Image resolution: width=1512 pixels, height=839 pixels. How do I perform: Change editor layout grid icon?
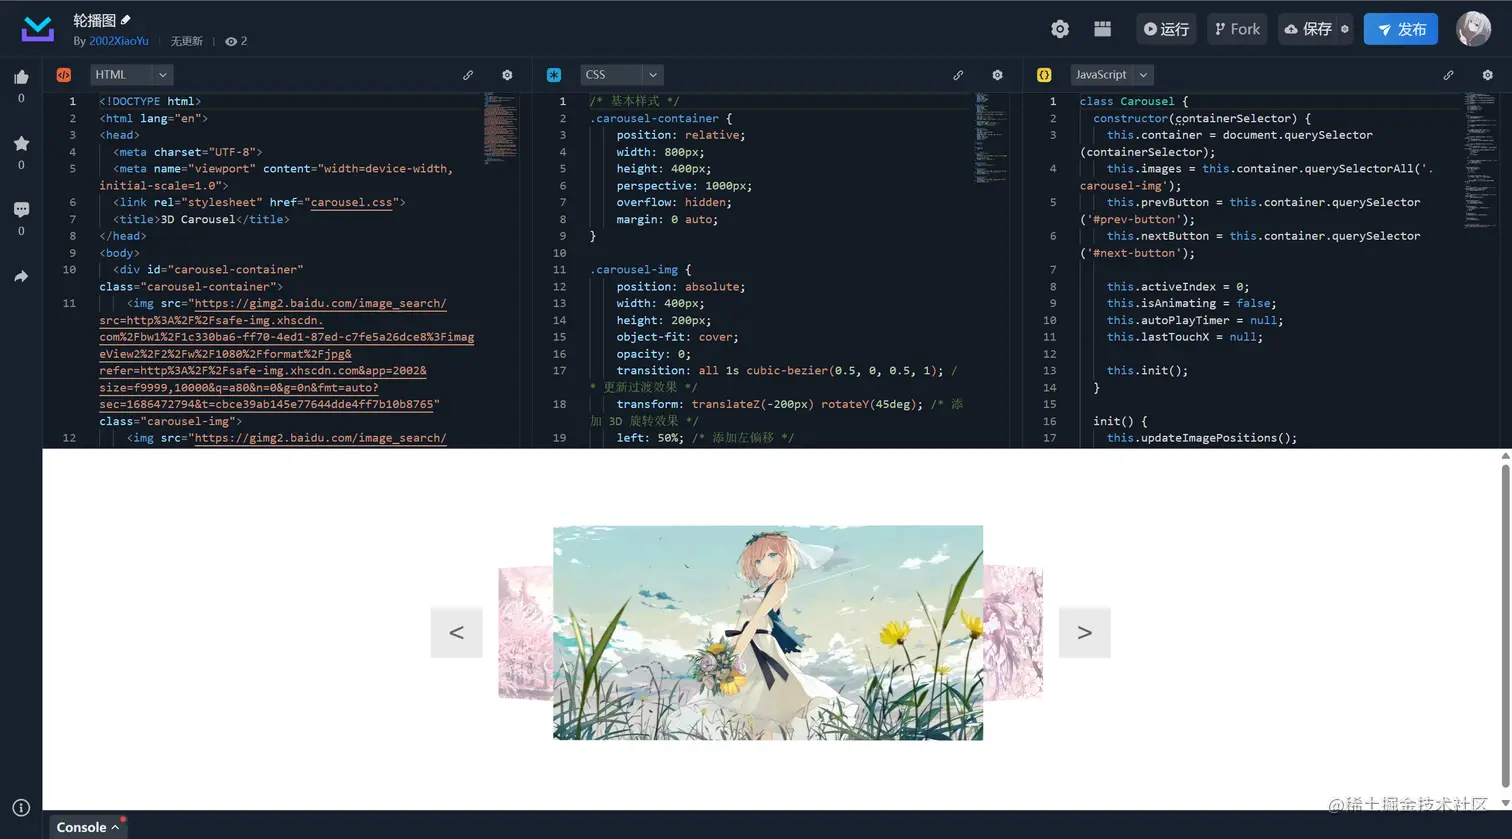[x=1102, y=29]
